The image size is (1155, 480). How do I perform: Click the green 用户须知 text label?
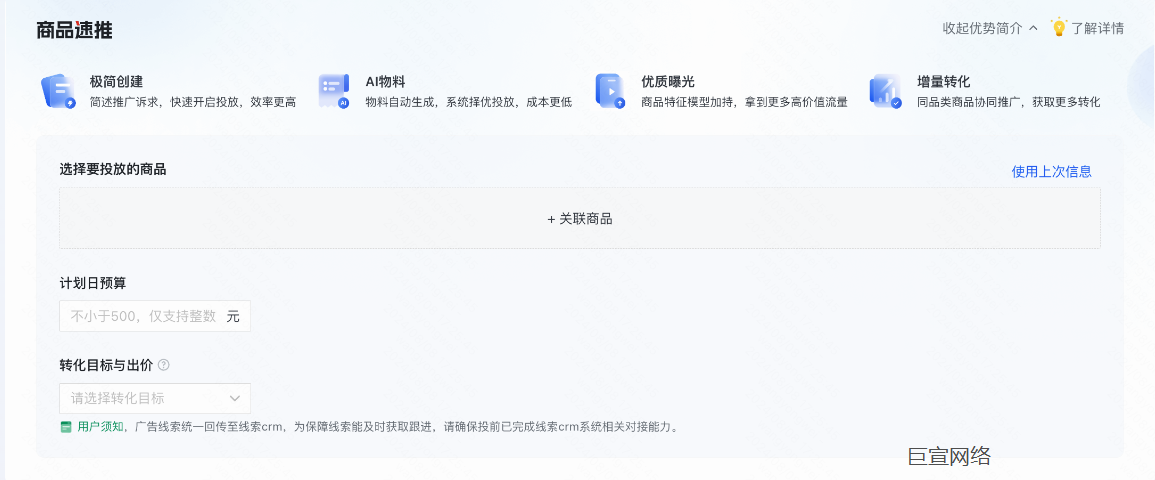100,427
